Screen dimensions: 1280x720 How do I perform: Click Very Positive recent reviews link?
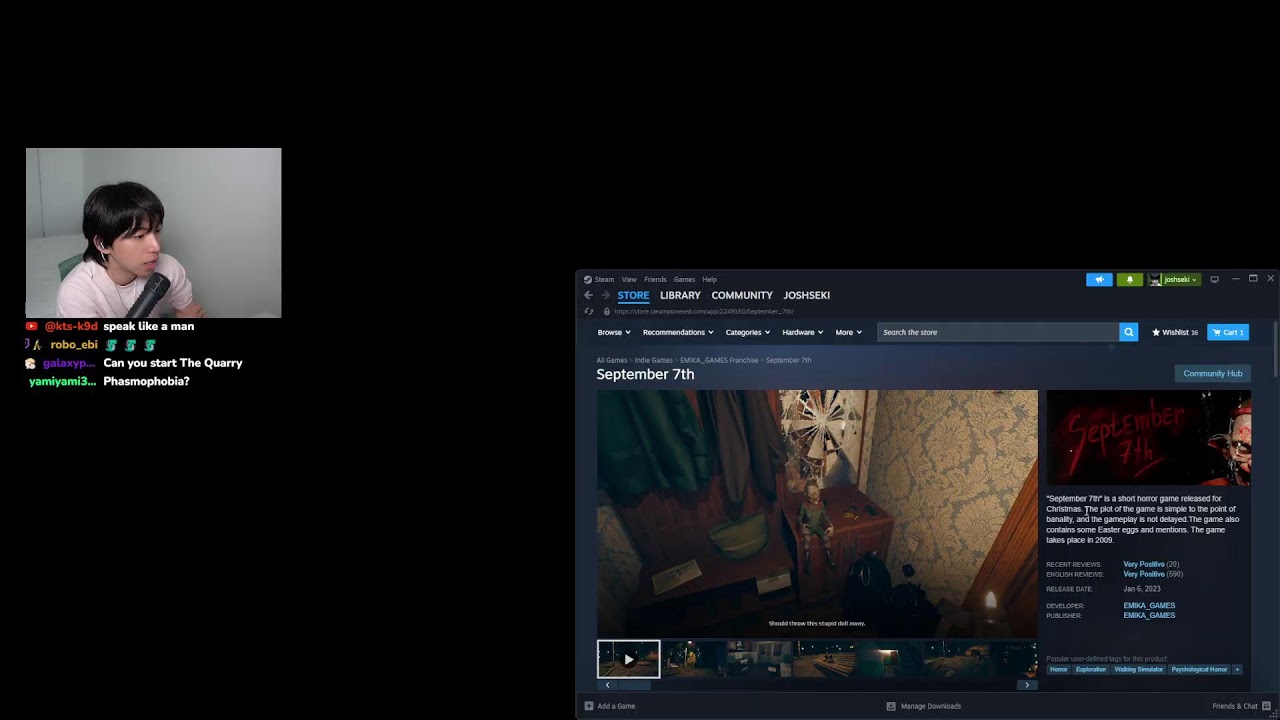click(1144, 564)
